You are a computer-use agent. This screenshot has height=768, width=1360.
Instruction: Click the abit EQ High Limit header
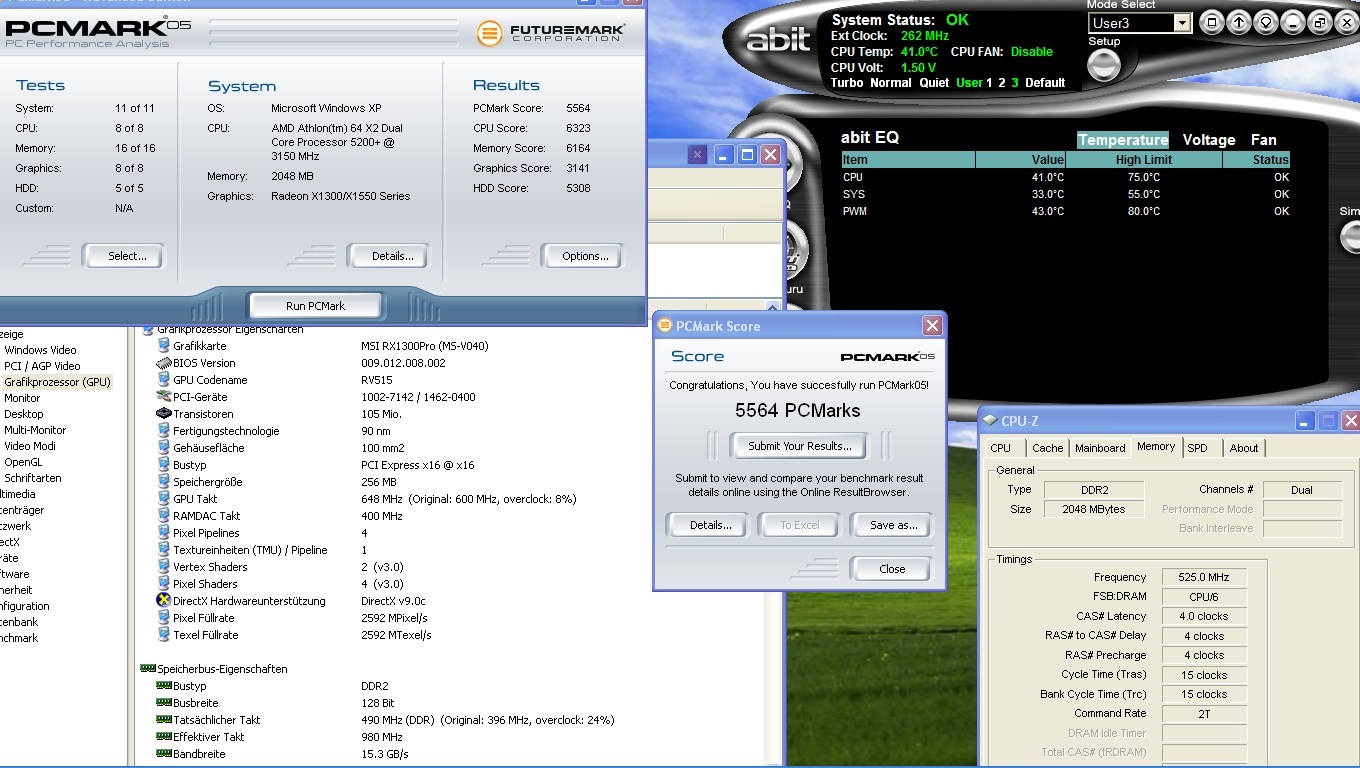[1144, 160]
